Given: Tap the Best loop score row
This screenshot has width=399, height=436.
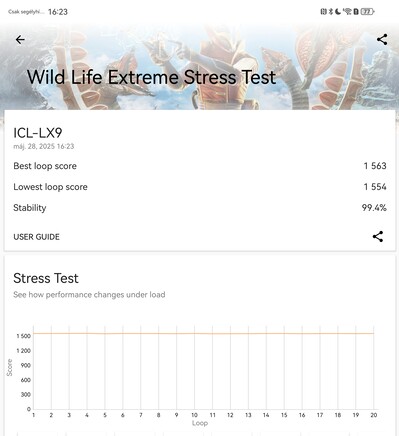Looking at the screenshot, I should tap(200, 166).
